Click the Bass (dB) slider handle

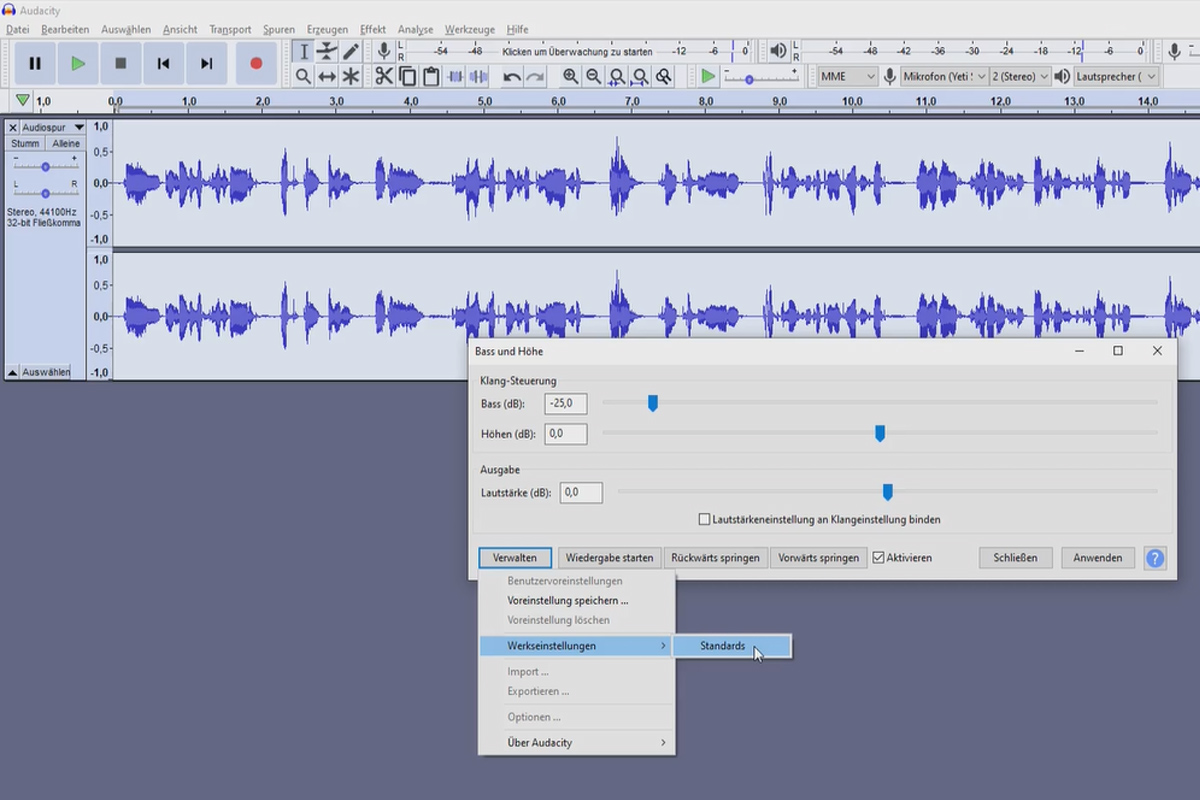click(653, 403)
